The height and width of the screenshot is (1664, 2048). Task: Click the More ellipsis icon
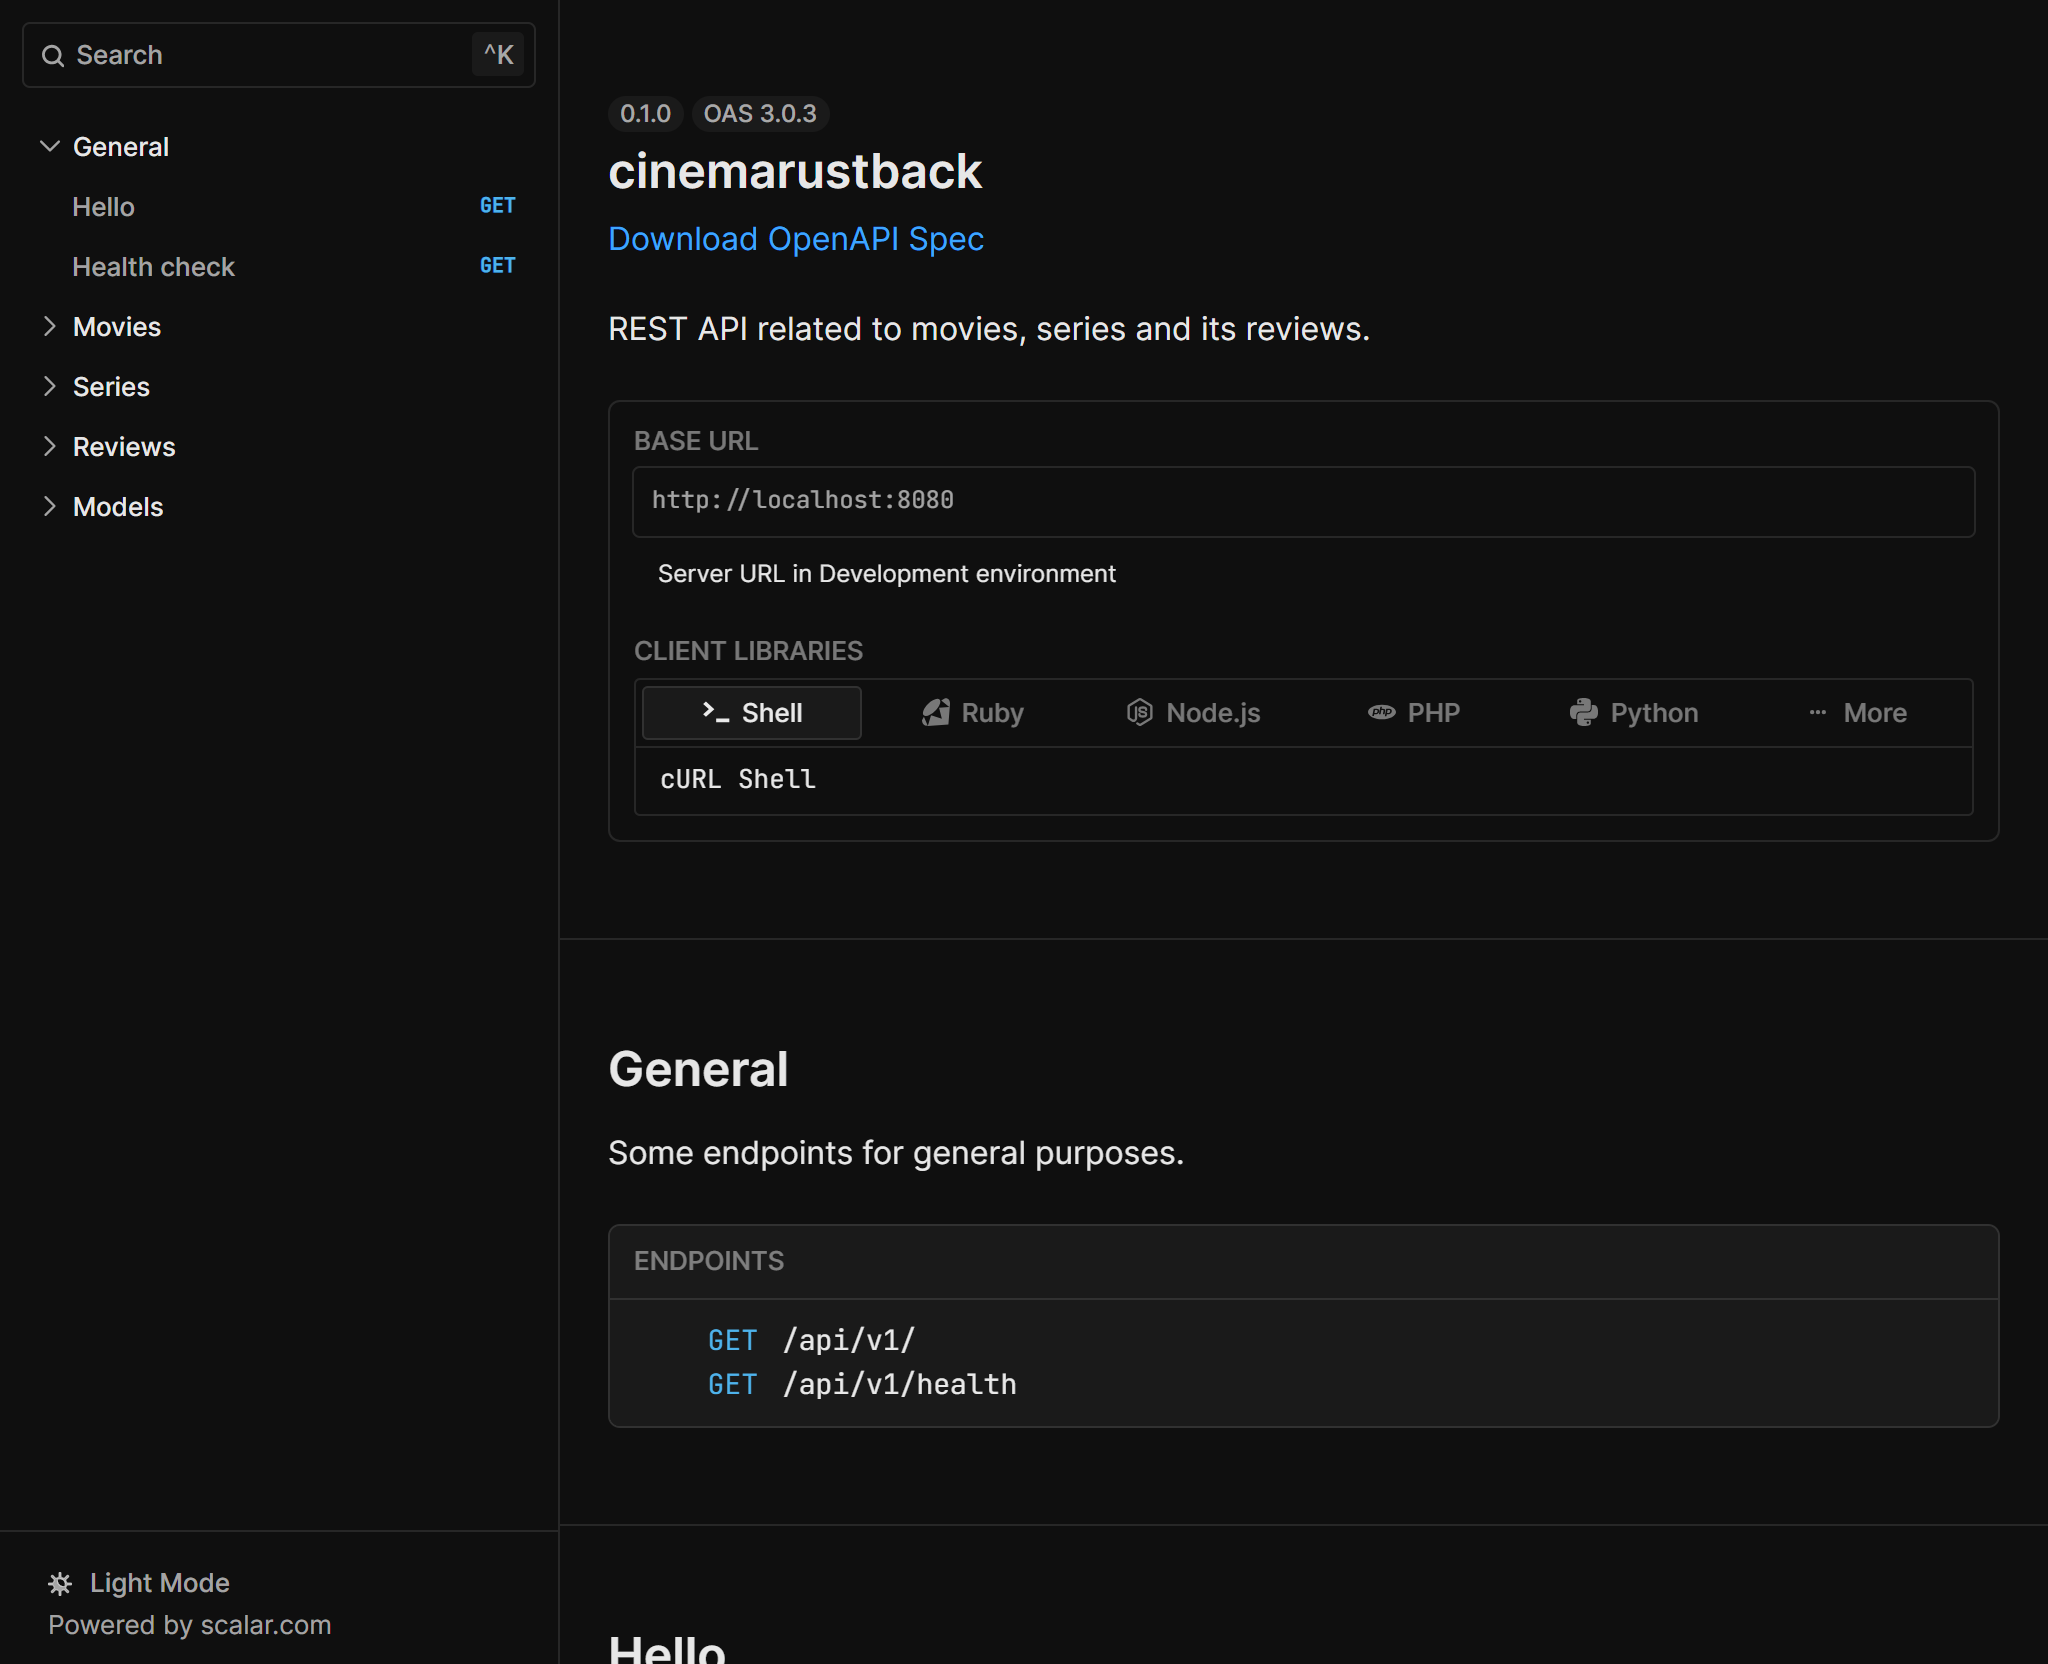pyautogui.click(x=1817, y=713)
